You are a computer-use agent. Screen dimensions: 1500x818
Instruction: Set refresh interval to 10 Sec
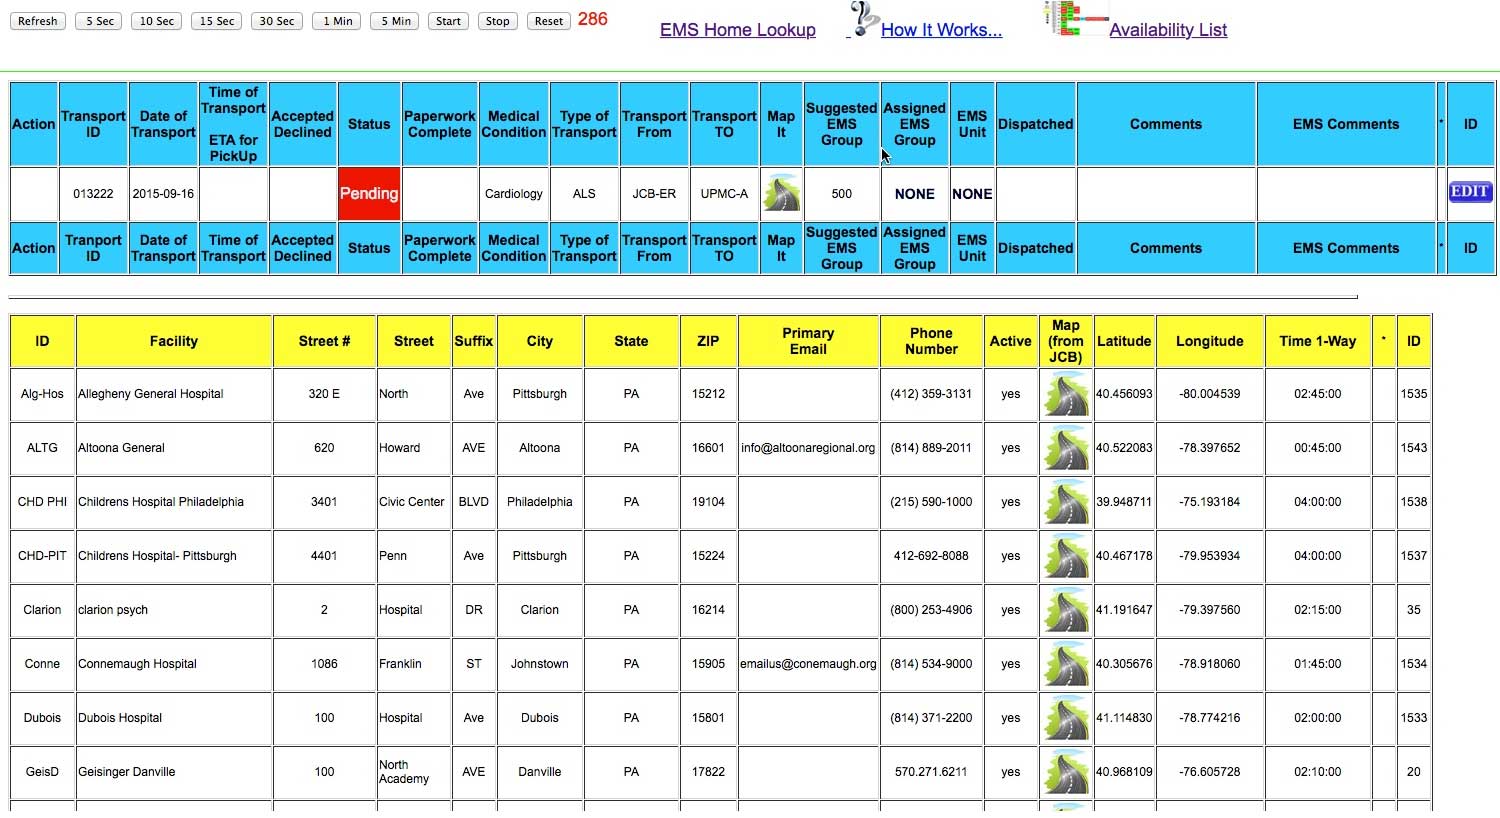[x=157, y=21]
